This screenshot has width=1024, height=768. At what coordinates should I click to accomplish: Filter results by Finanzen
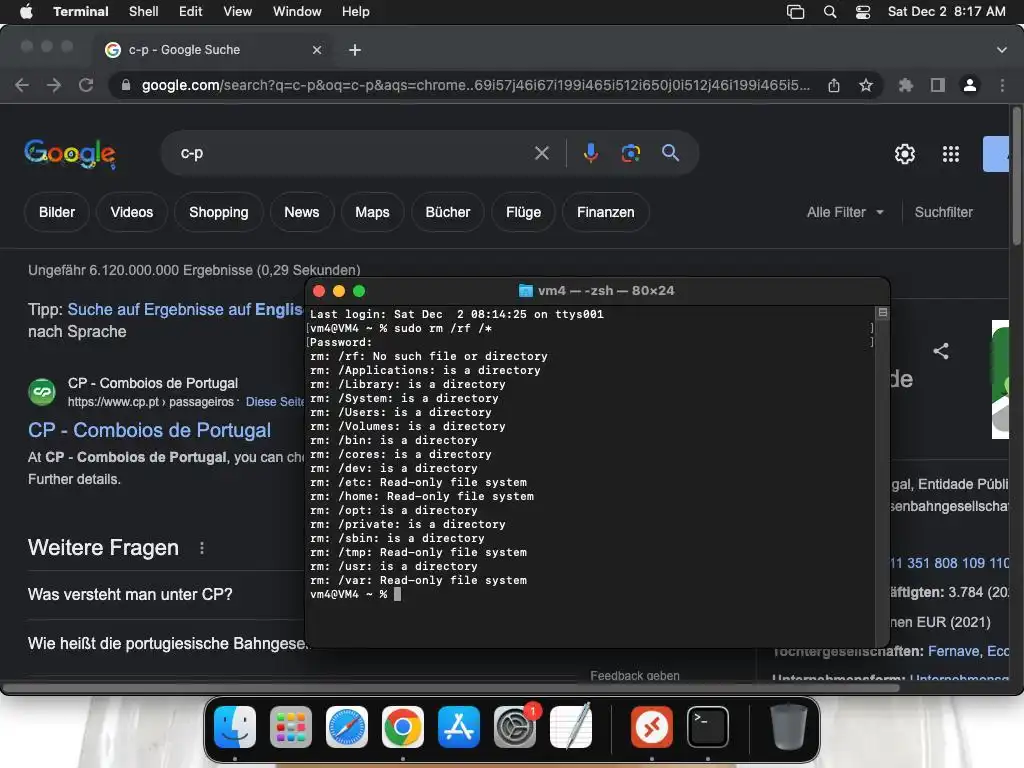pyautogui.click(x=605, y=212)
